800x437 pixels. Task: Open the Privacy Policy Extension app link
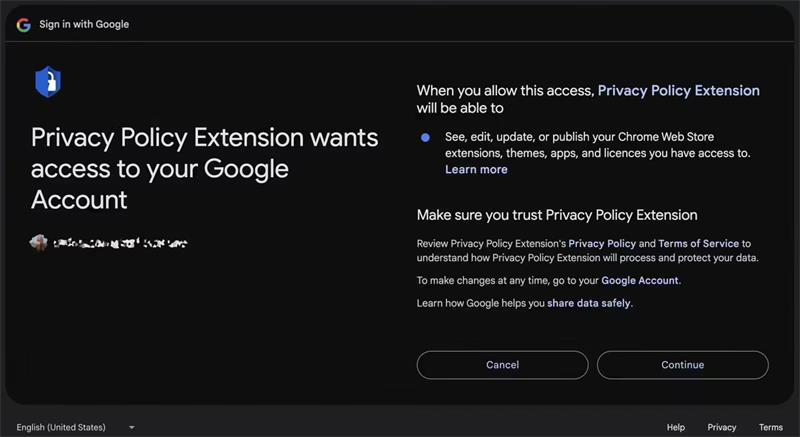point(678,90)
